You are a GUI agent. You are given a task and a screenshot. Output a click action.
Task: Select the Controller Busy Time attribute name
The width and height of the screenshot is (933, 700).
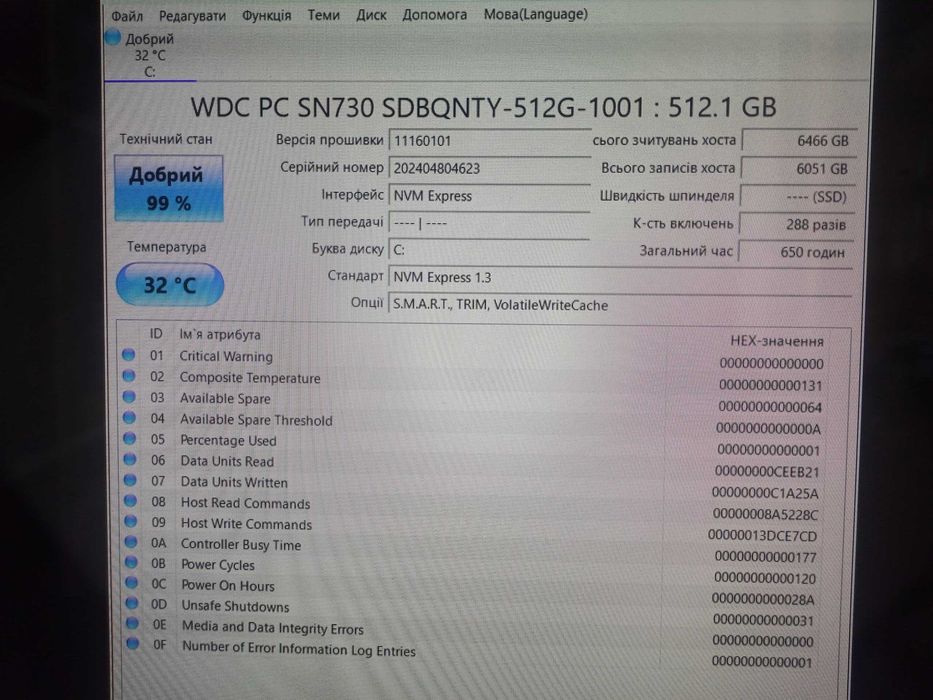click(x=241, y=545)
